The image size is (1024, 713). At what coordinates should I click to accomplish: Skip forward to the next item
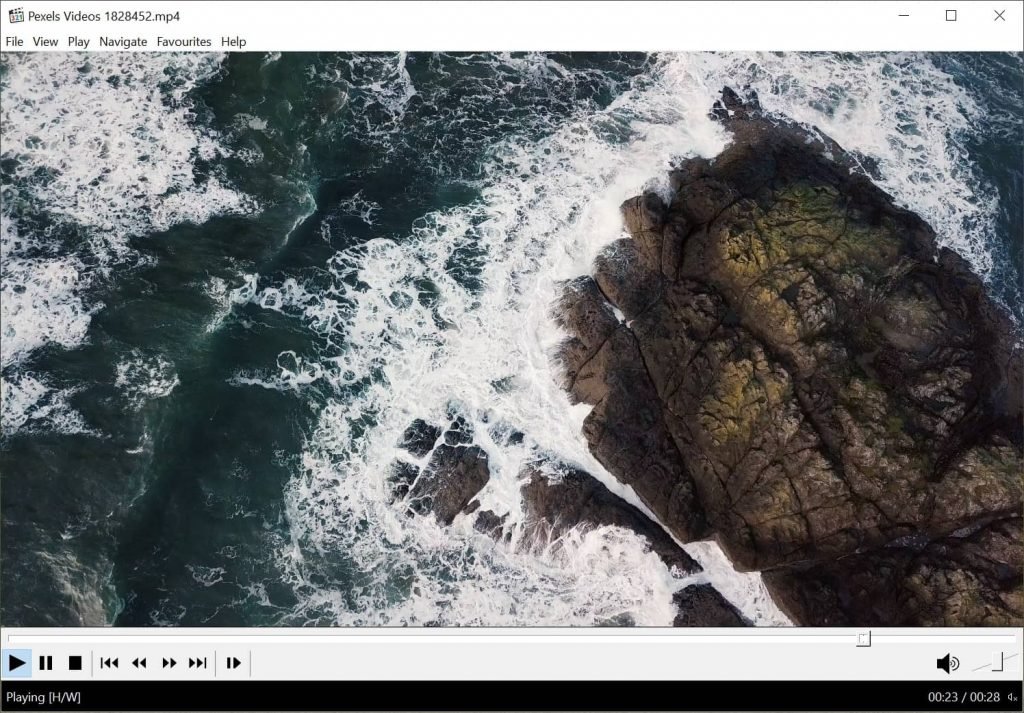coord(197,662)
